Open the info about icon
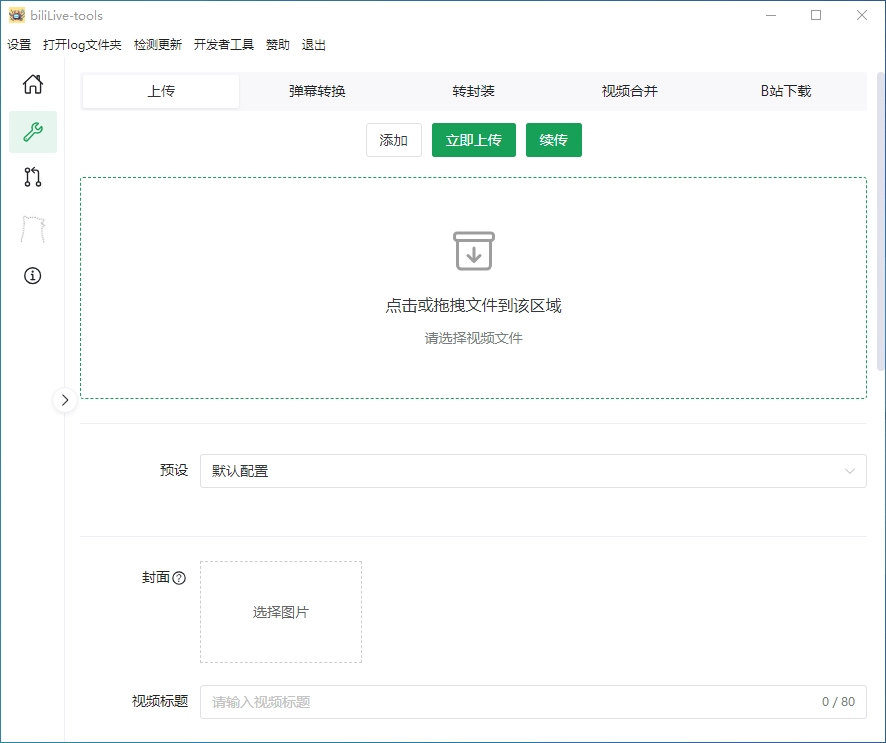Image resolution: width=886 pixels, height=743 pixels. click(33, 276)
